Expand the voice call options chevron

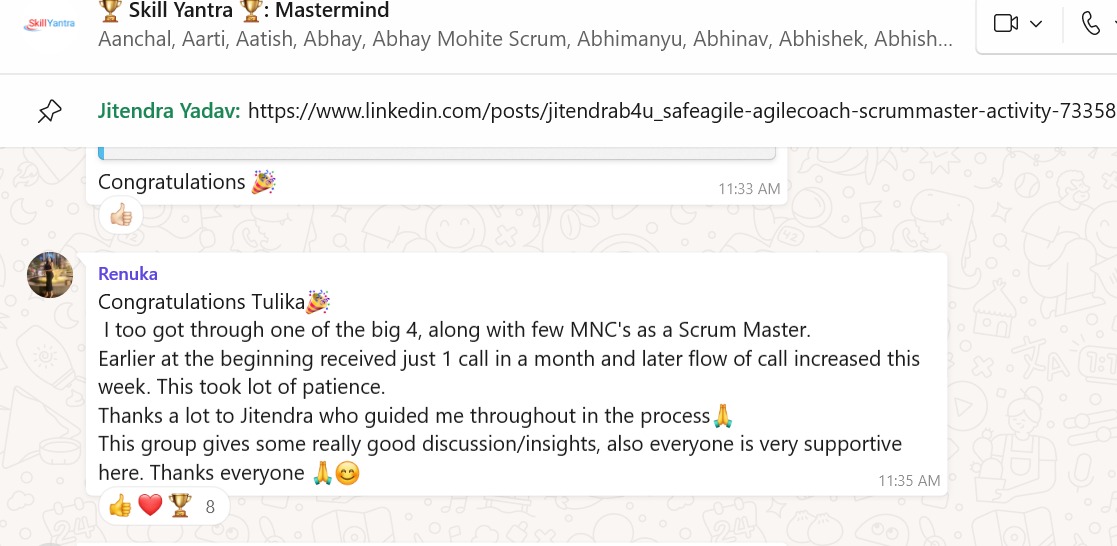[x=1113, y=23]
